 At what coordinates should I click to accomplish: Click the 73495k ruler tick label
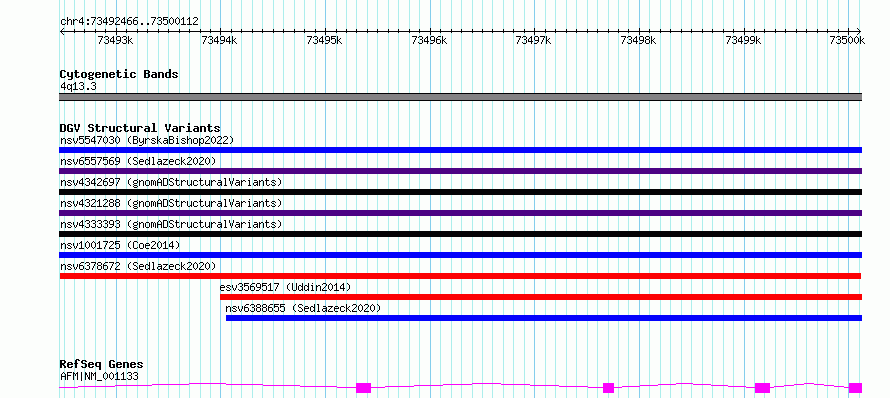click(324, 40)
